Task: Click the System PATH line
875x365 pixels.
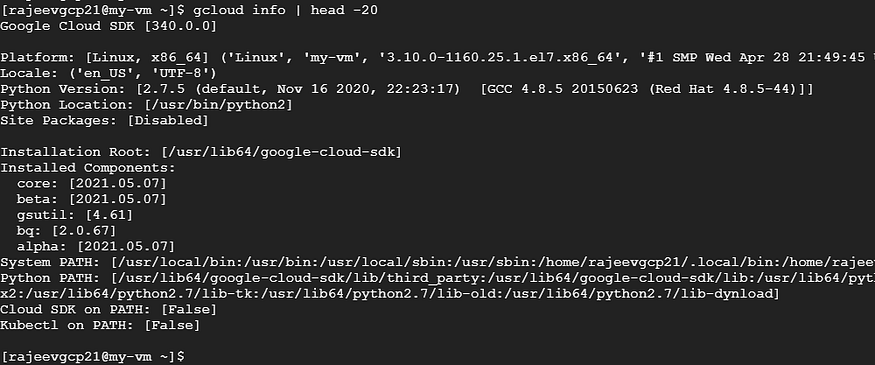Action: [x=438, y=262]
